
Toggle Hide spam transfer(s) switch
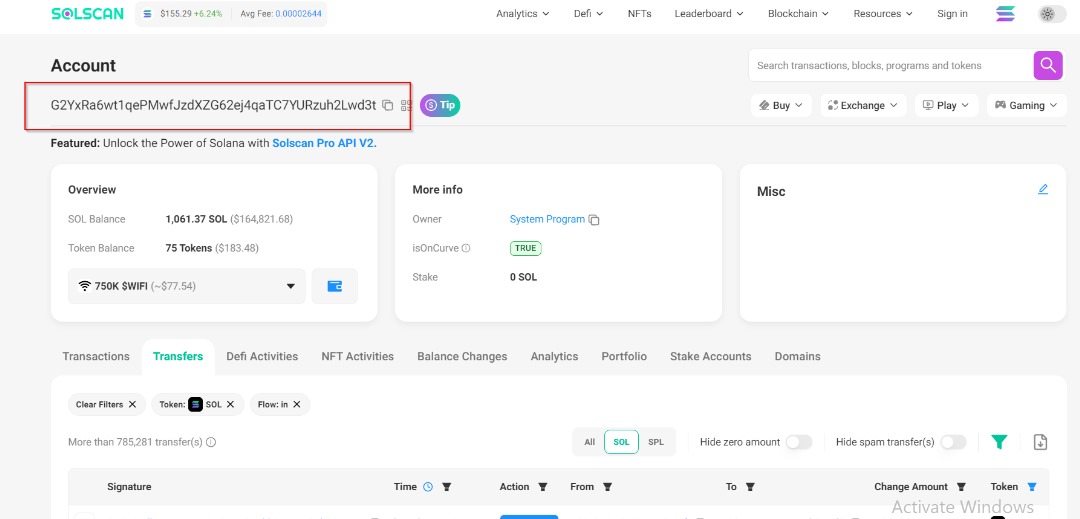pos(953,442)
